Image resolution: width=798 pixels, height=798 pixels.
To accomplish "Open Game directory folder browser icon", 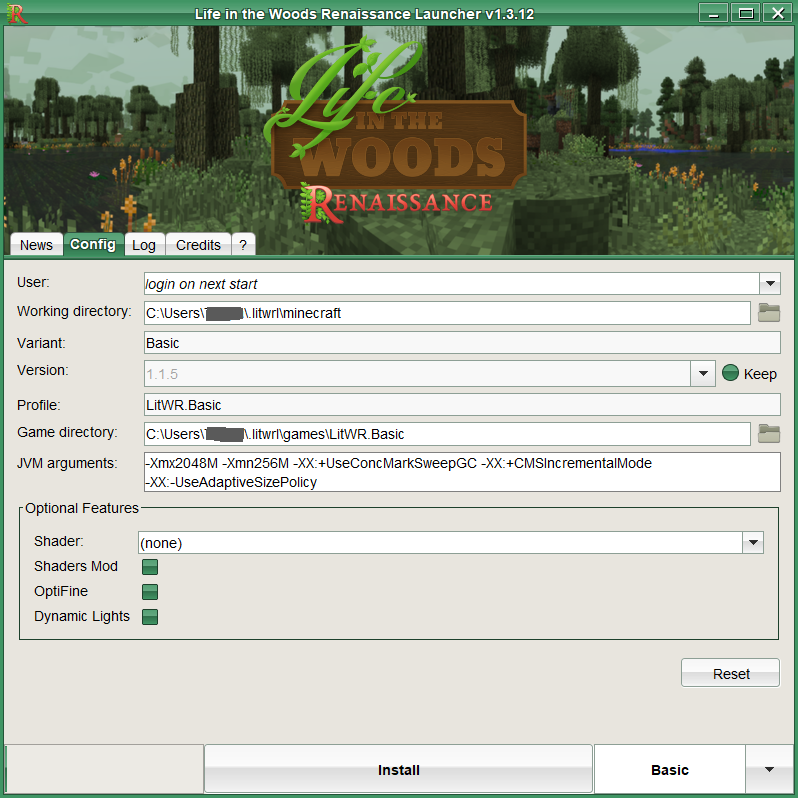I will pyautogui.click(x=768, y=434).
